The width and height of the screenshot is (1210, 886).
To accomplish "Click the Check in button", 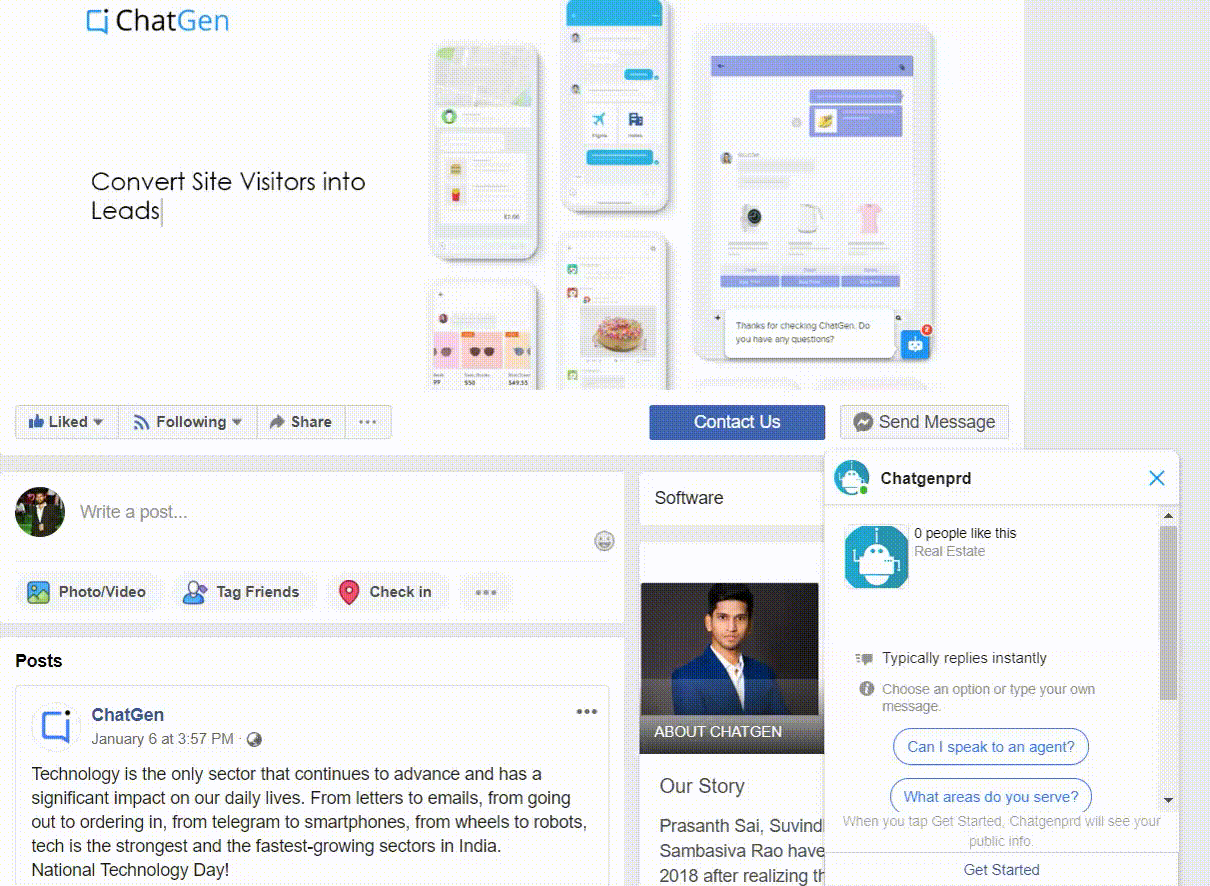I will pyautogui.click(x=387, y=592).
